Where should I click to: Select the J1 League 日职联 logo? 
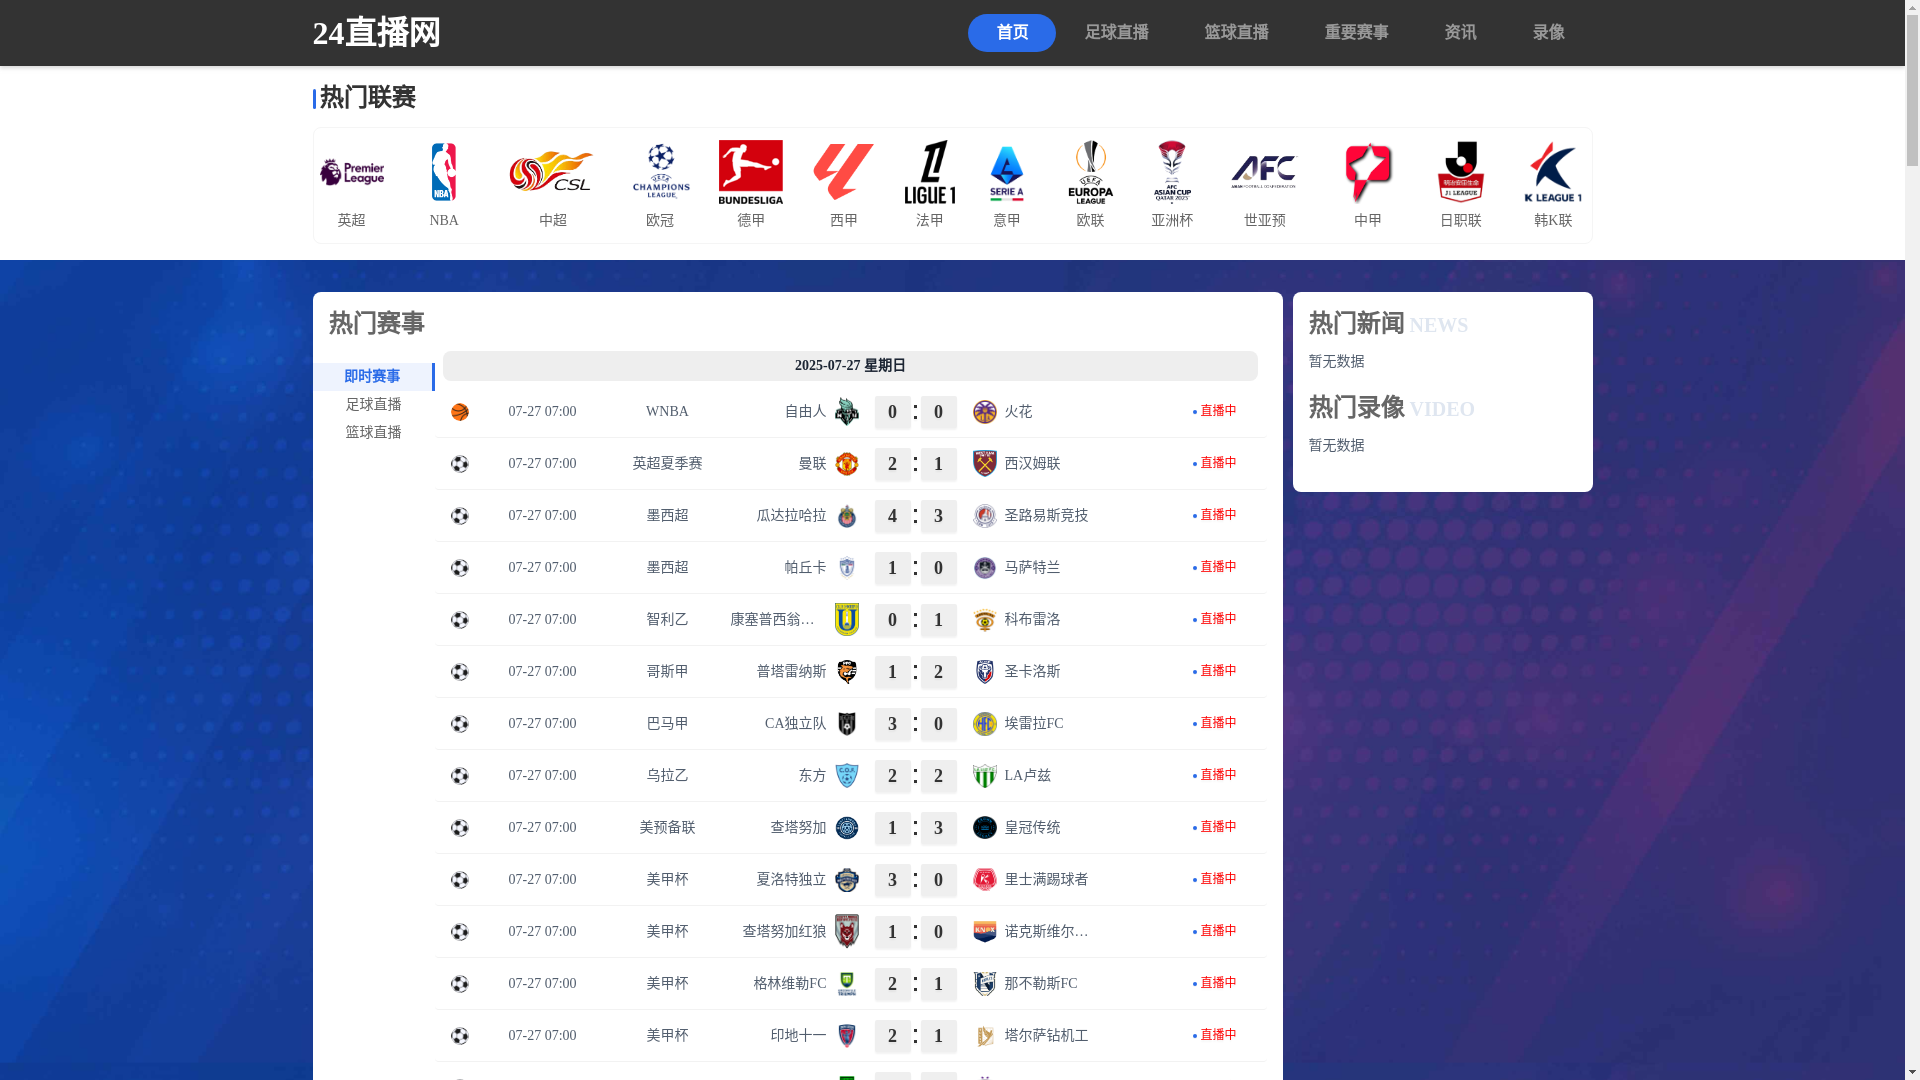(1461, 172)
